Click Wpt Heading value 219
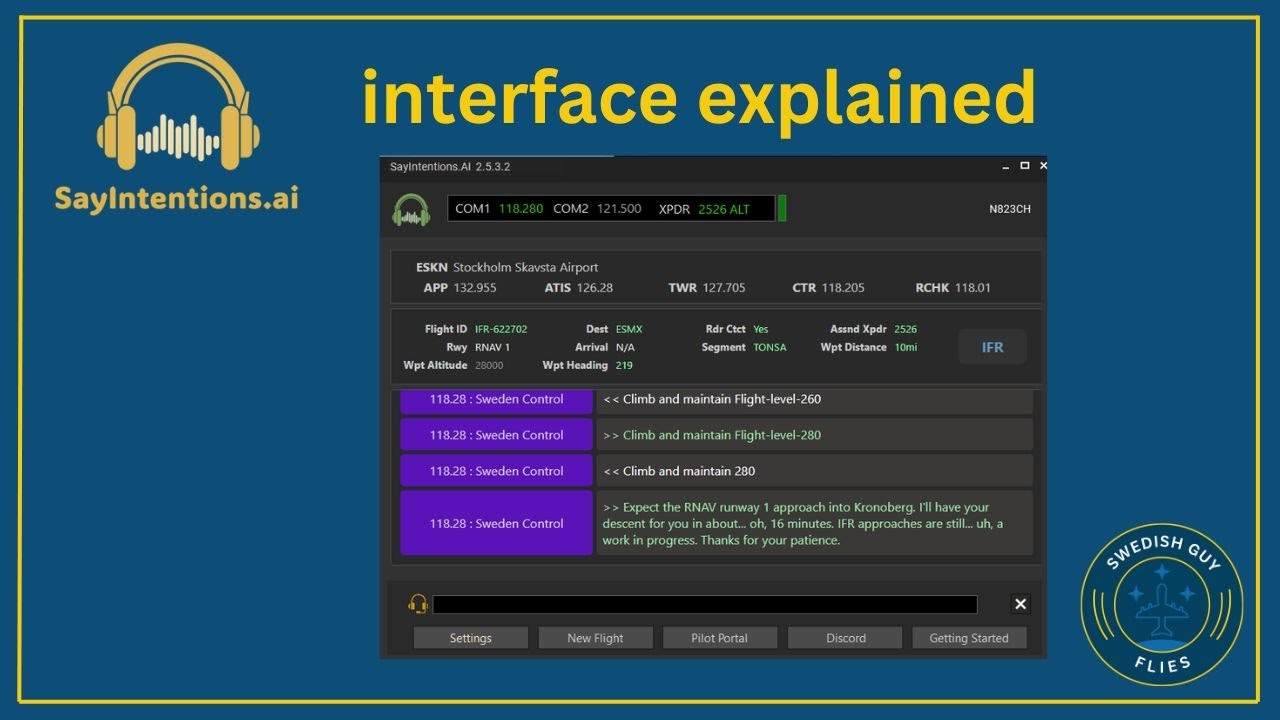 coord(624,365)
